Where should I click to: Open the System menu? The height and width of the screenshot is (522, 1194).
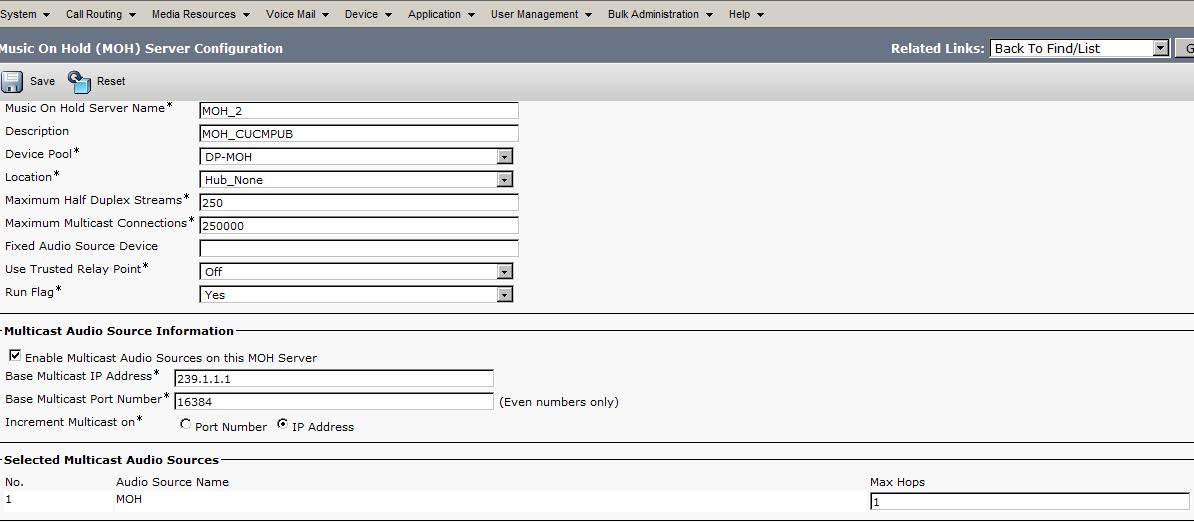[x=25, y=14]
